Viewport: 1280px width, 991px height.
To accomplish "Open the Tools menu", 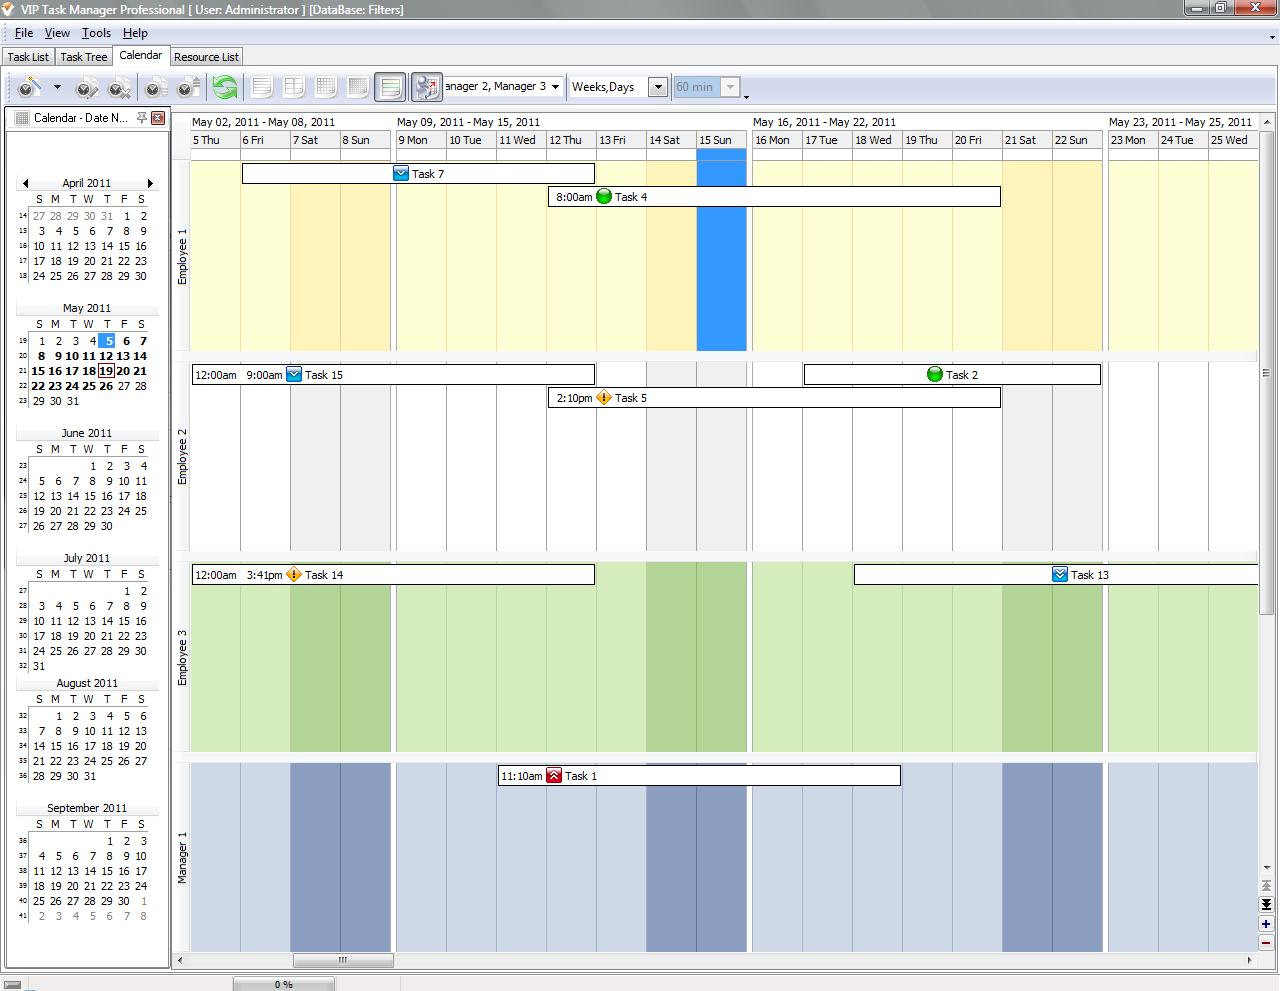I will [96, 33].
